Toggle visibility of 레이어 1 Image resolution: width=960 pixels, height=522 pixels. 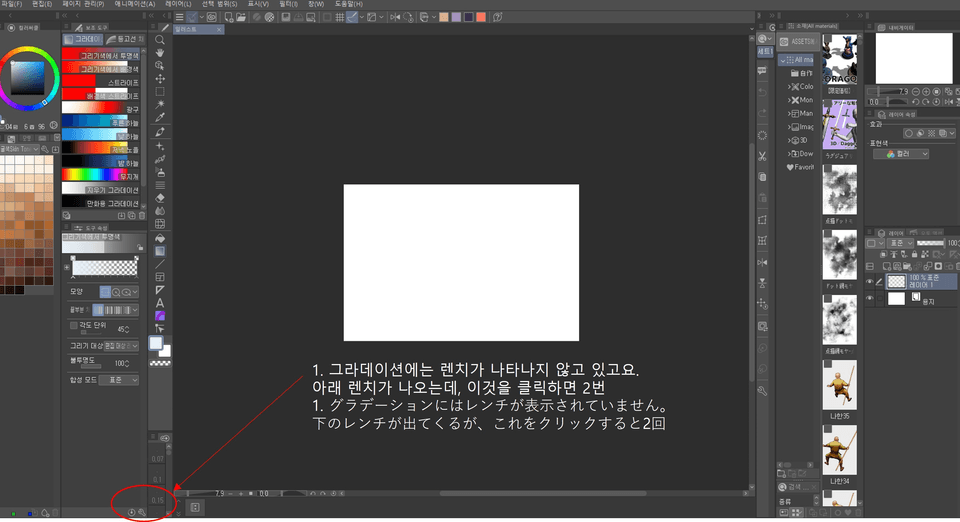coord(869,282)
